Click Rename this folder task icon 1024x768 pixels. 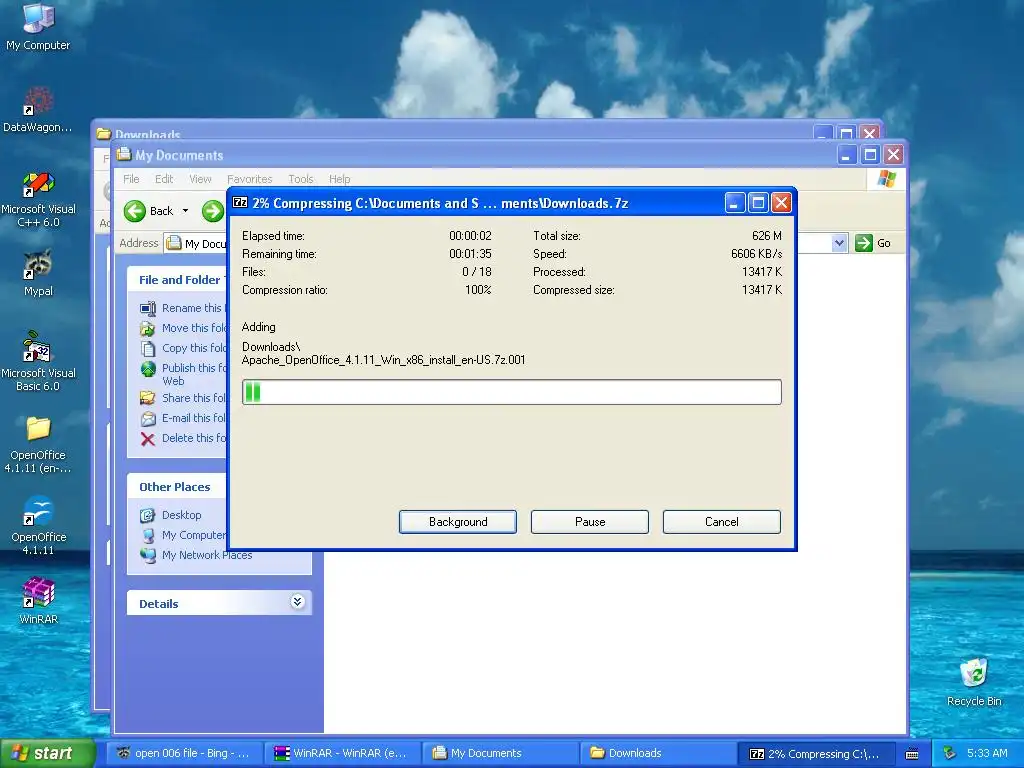148,308
